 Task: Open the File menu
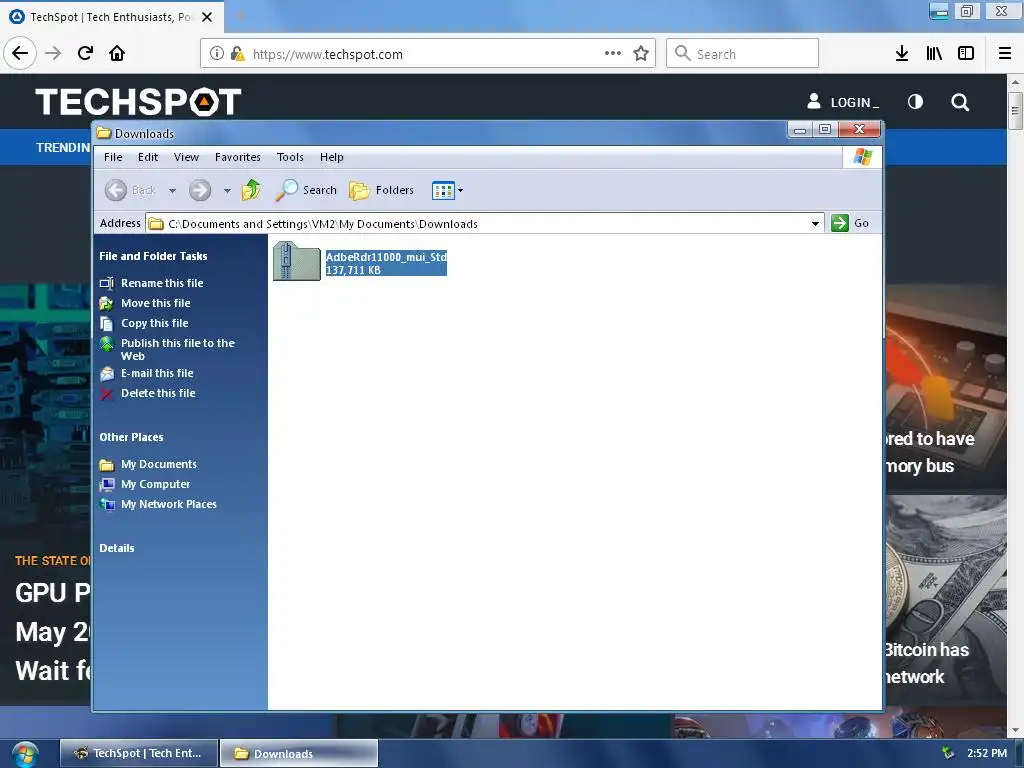[113, 157]
